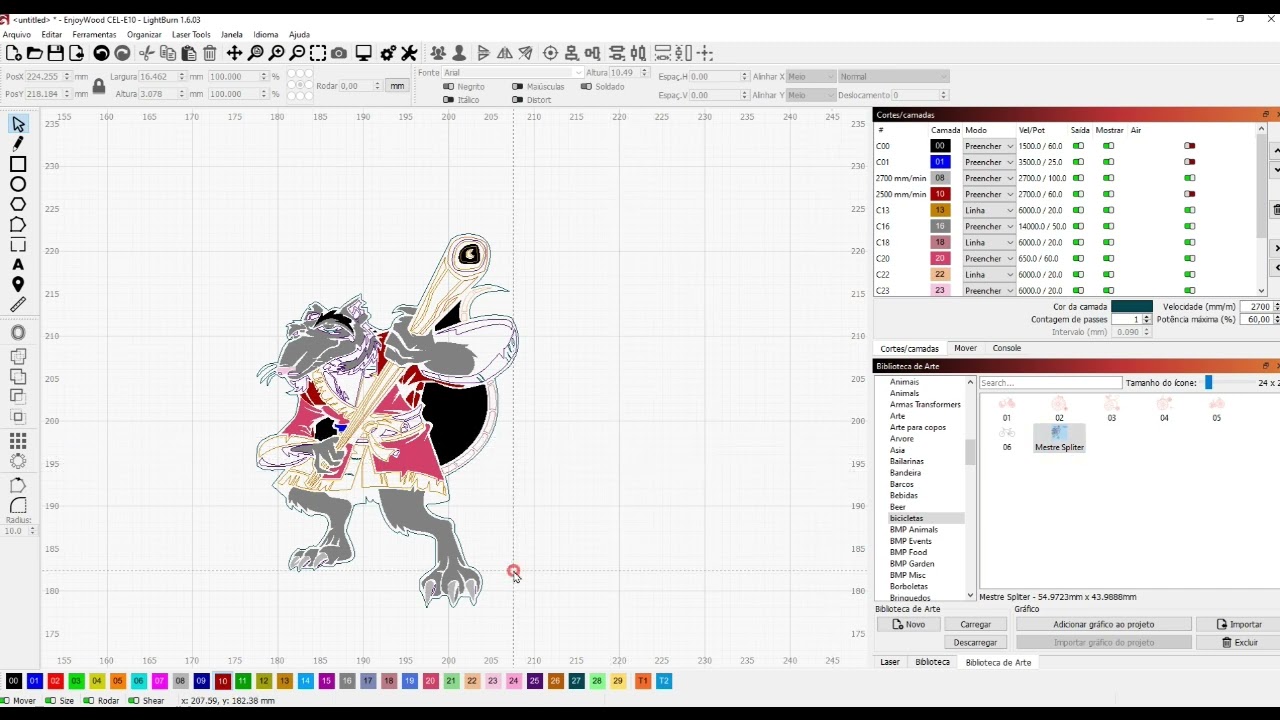Open the Fonte Arial font dropdown
This screenshot has width=1280, height=720.
(x=512, y=73)
